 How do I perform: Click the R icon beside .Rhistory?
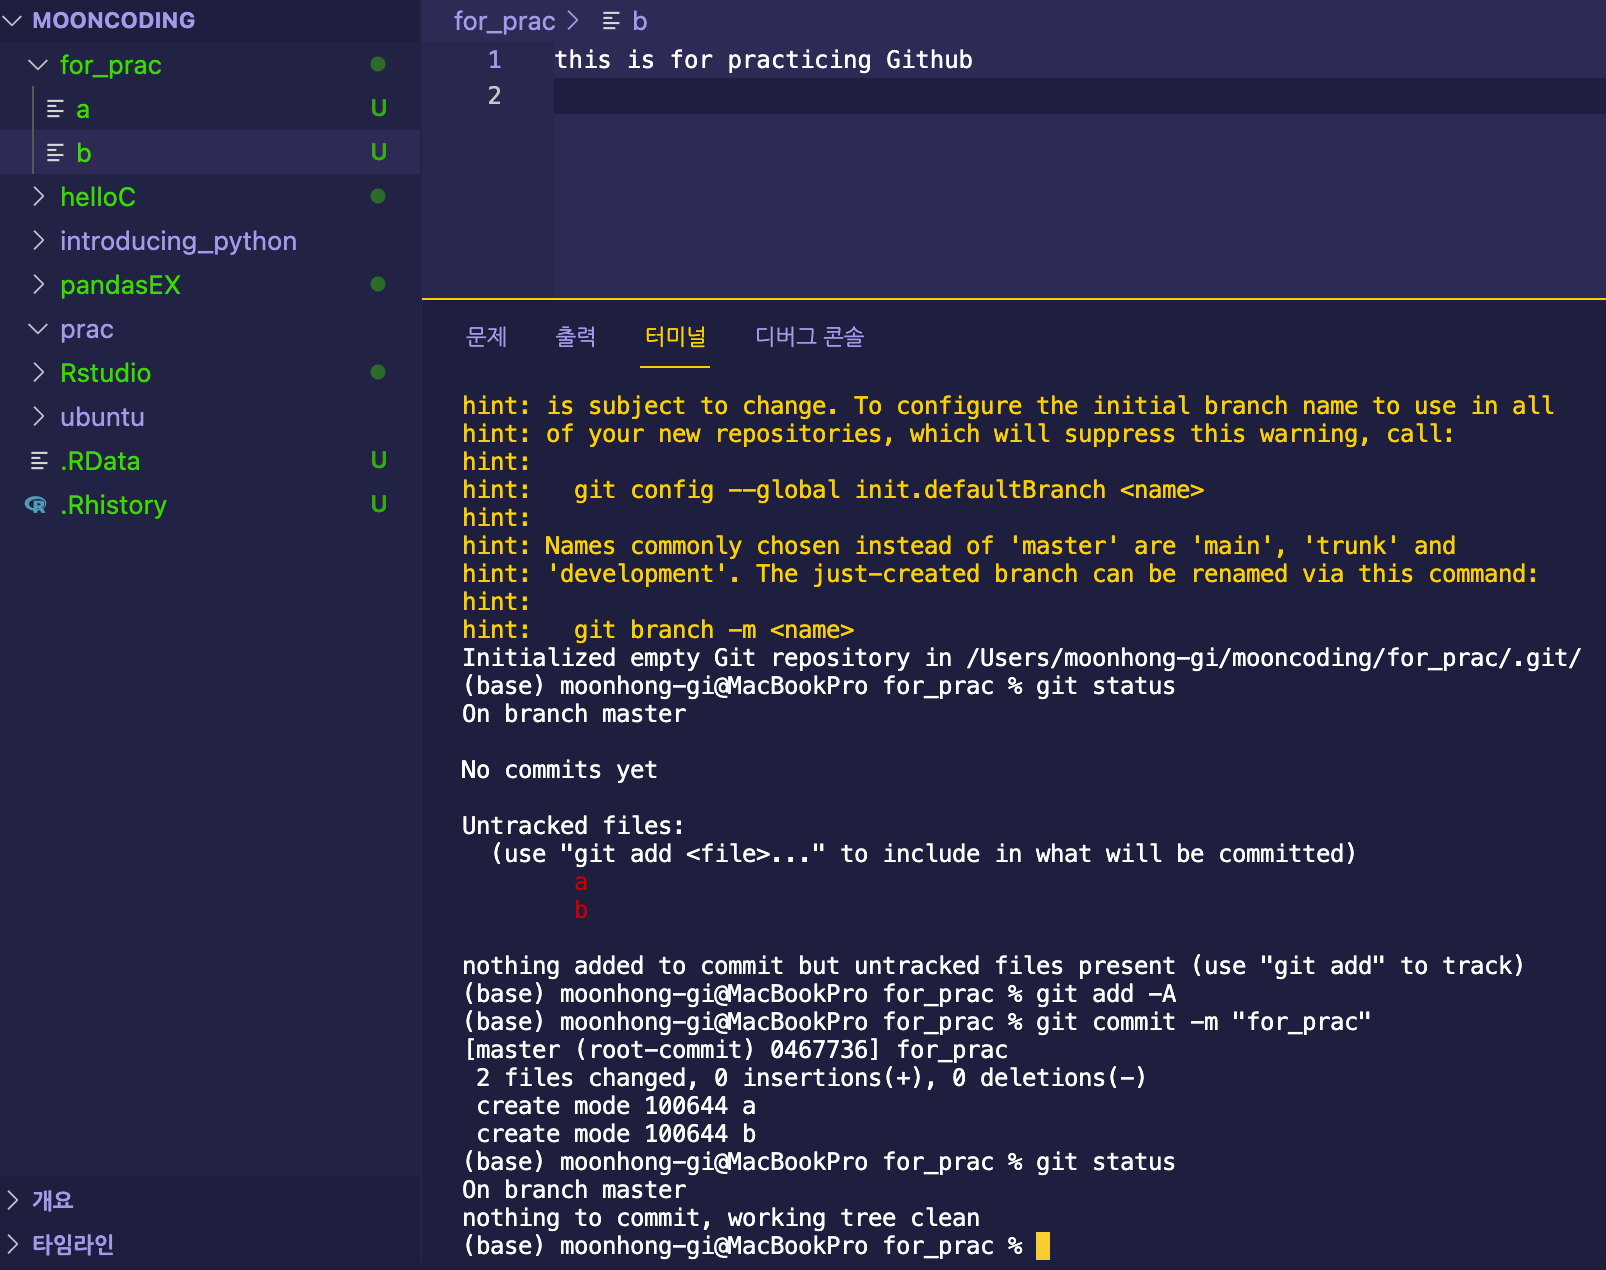36,505
